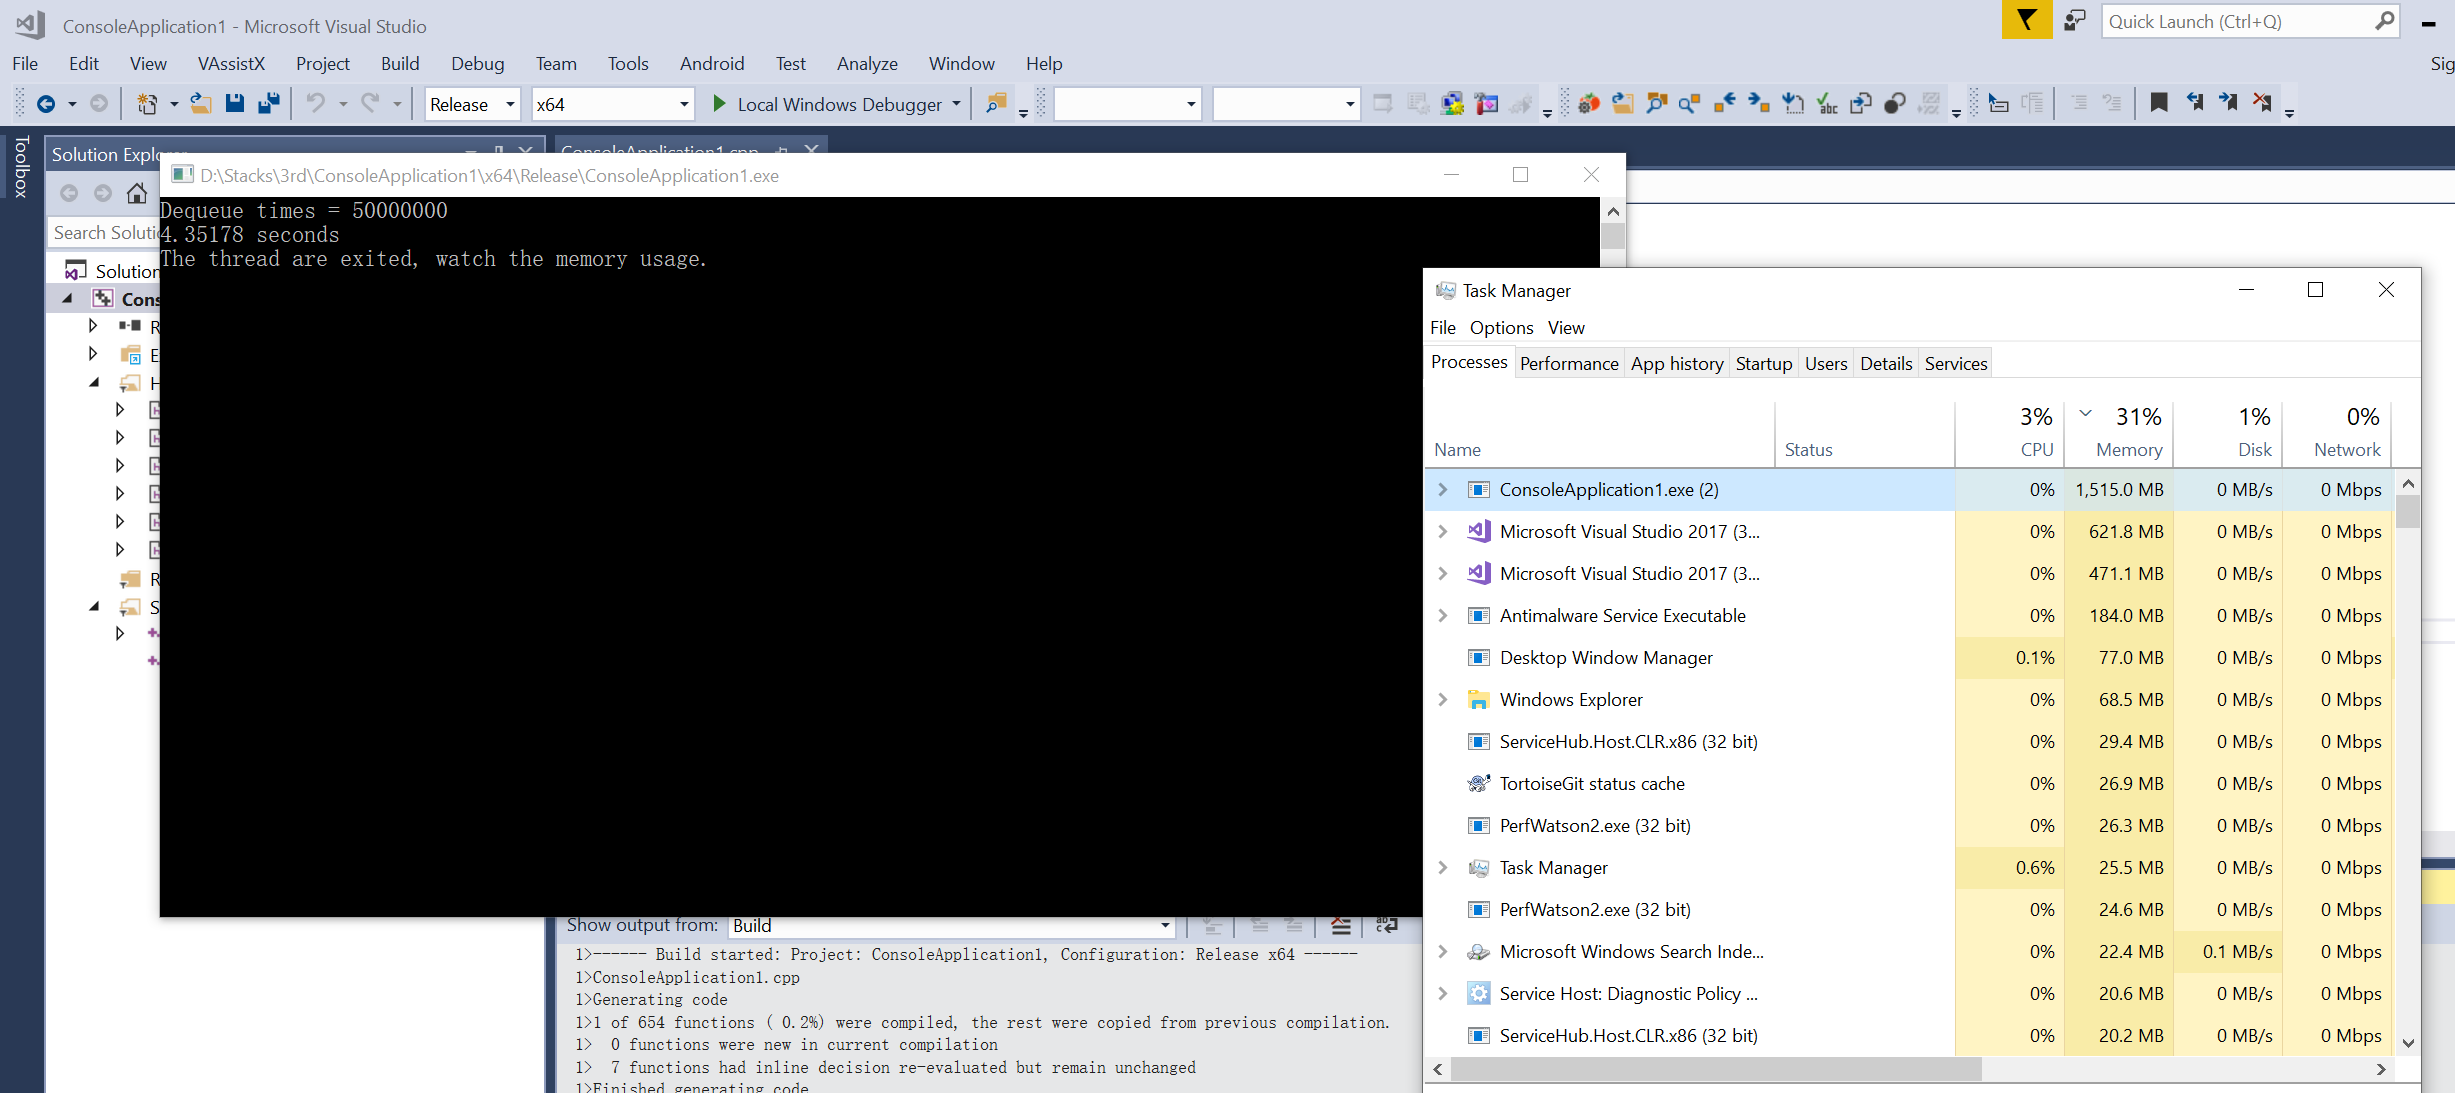
Task: Expand Windows Explorer process entry
Action: (1442, 700)
